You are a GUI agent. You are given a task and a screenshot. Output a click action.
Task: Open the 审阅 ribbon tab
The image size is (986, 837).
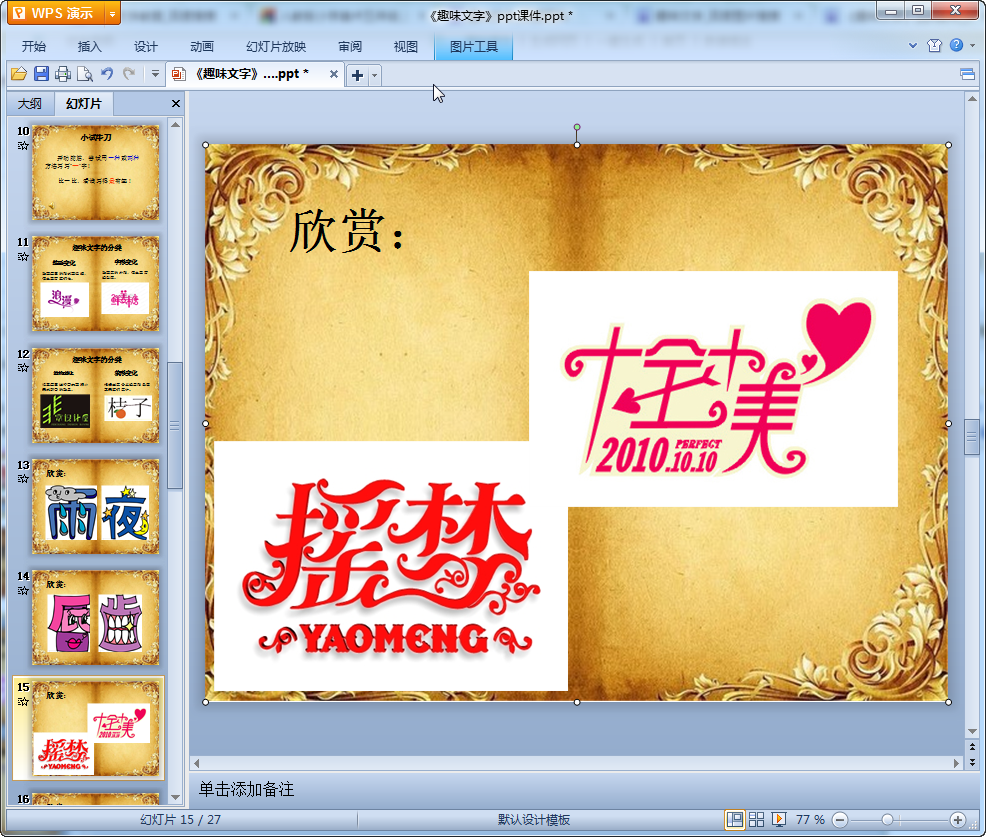350,47
